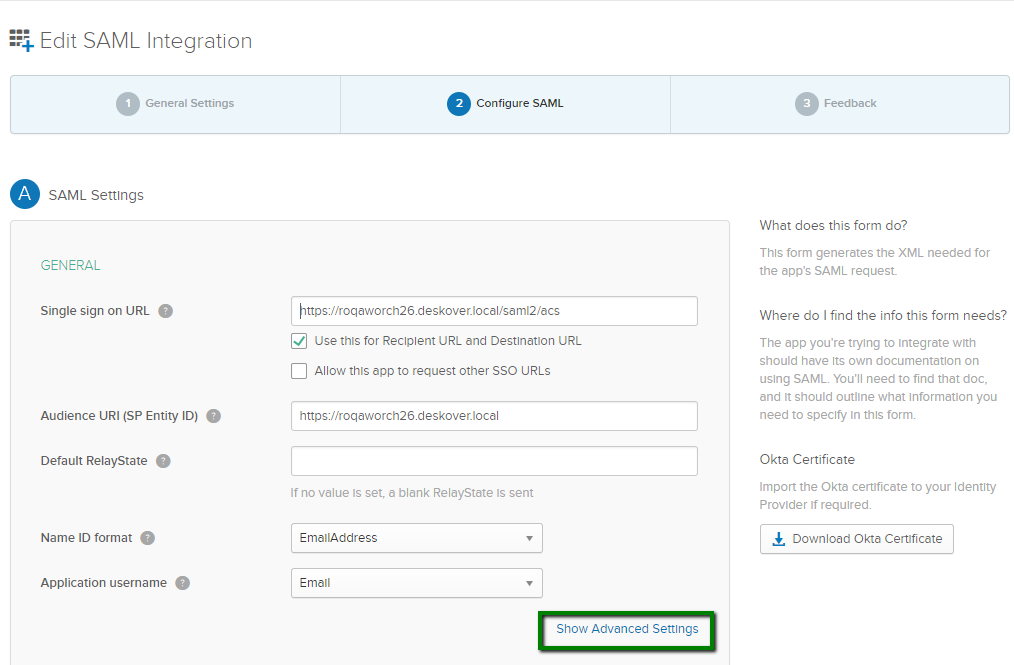Click the download icon on certificate button
The image size is (1014, 665).
[x=778, y=538]
